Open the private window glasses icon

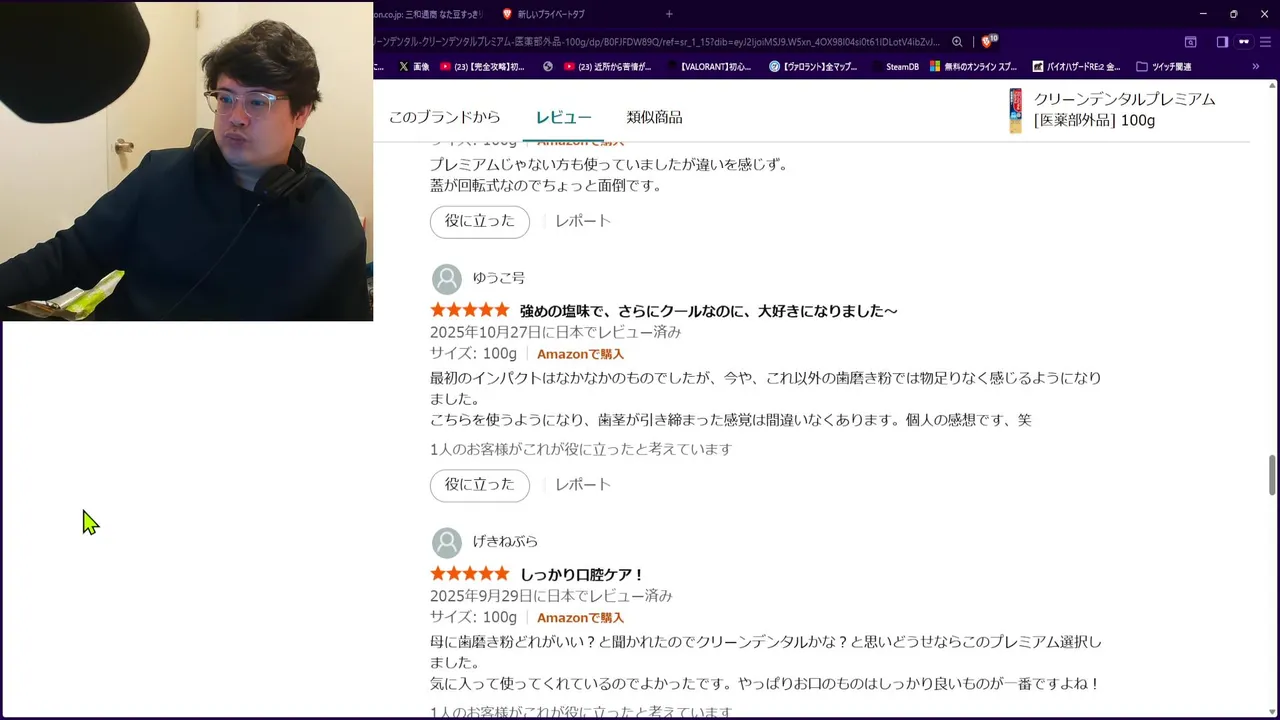pyautogui.click(x=1244, y=42)
